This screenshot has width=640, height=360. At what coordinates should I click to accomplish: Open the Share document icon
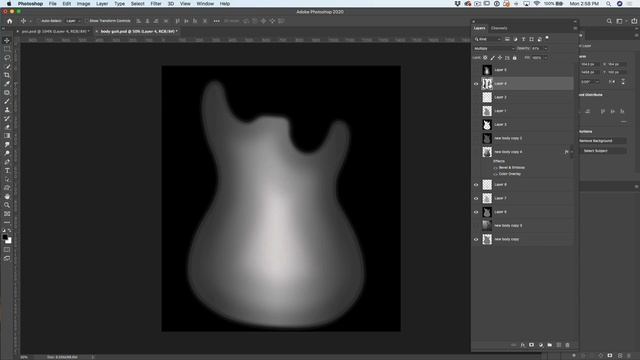point(634,21)
